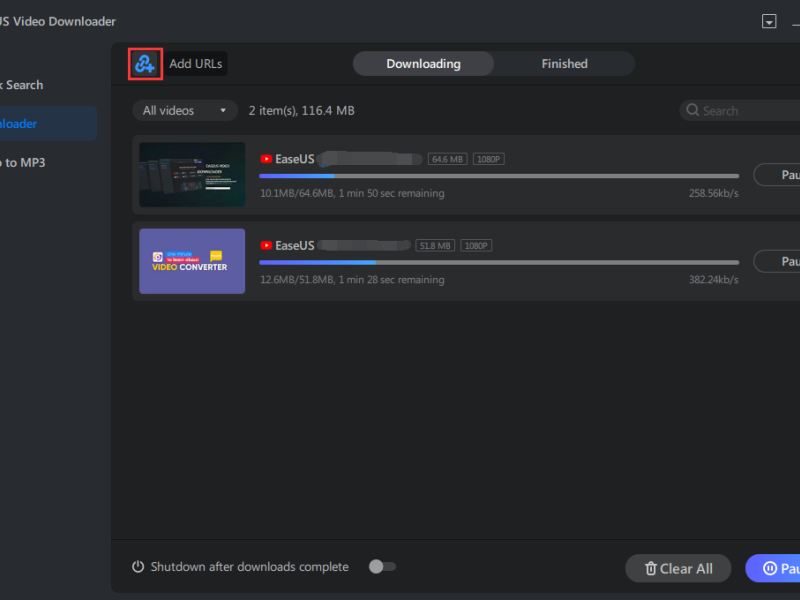Open the Video Converter thumbnail
This screenshot has width=800, height=600.
[x=192, y=261]
